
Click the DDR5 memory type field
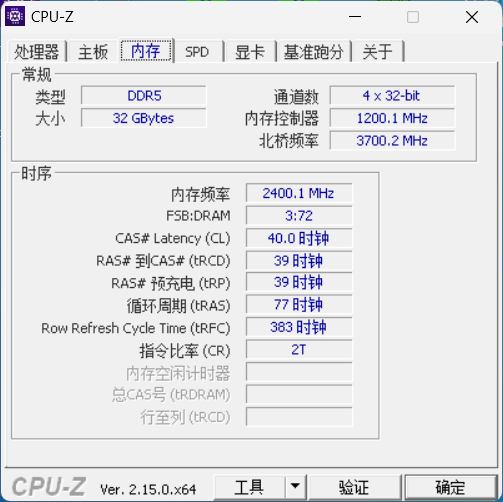tap(144, 96)
